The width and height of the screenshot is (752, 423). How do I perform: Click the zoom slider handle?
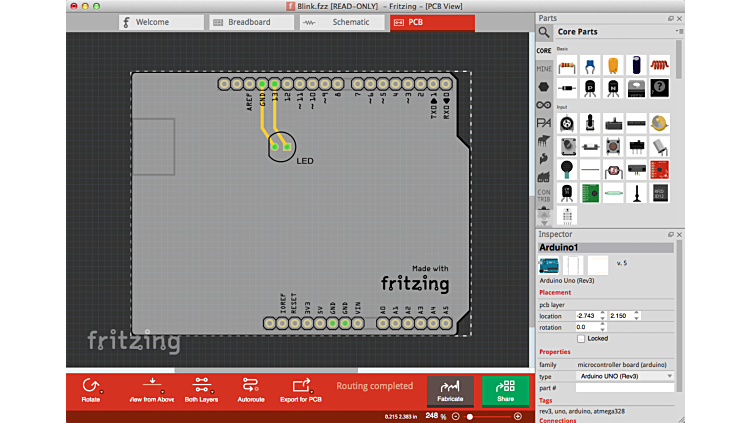point(469,416)
